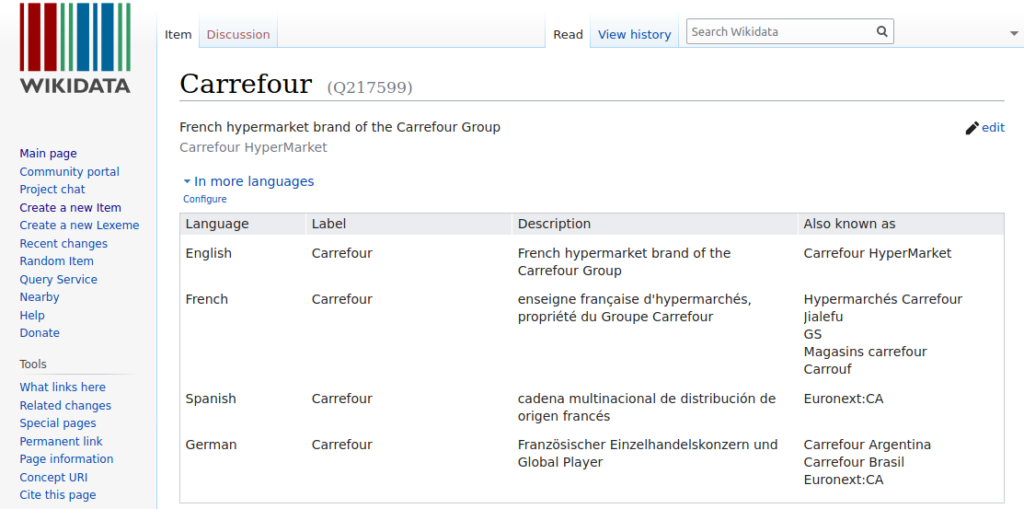This screenshot has height=509, width=1024.
Task: Open the Help link
Action: (x=32, y=316)
